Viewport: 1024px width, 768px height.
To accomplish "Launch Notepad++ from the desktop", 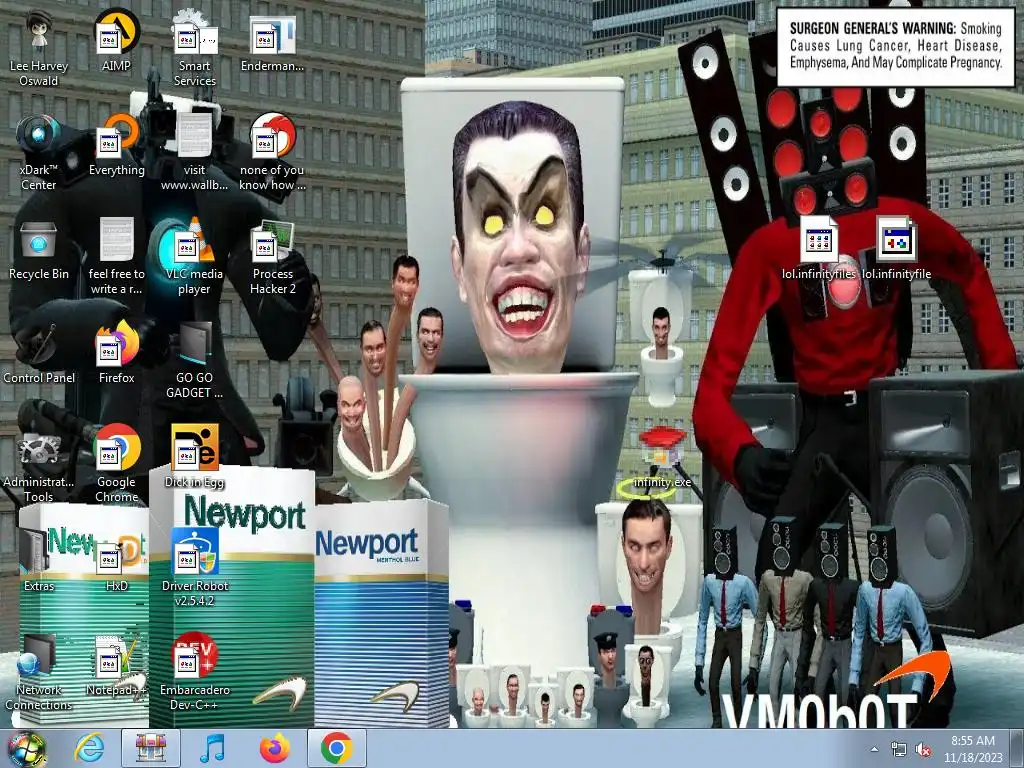I will (116, 664).
